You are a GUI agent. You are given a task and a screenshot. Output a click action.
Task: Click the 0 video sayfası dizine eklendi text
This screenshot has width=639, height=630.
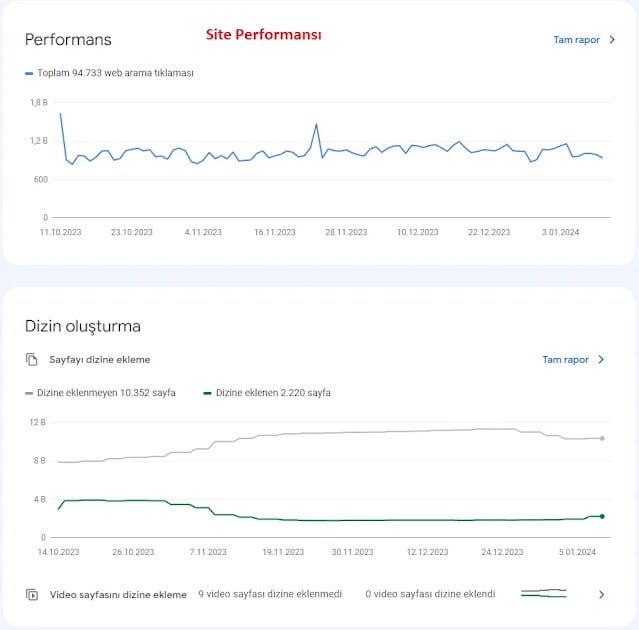pos(429,594)
